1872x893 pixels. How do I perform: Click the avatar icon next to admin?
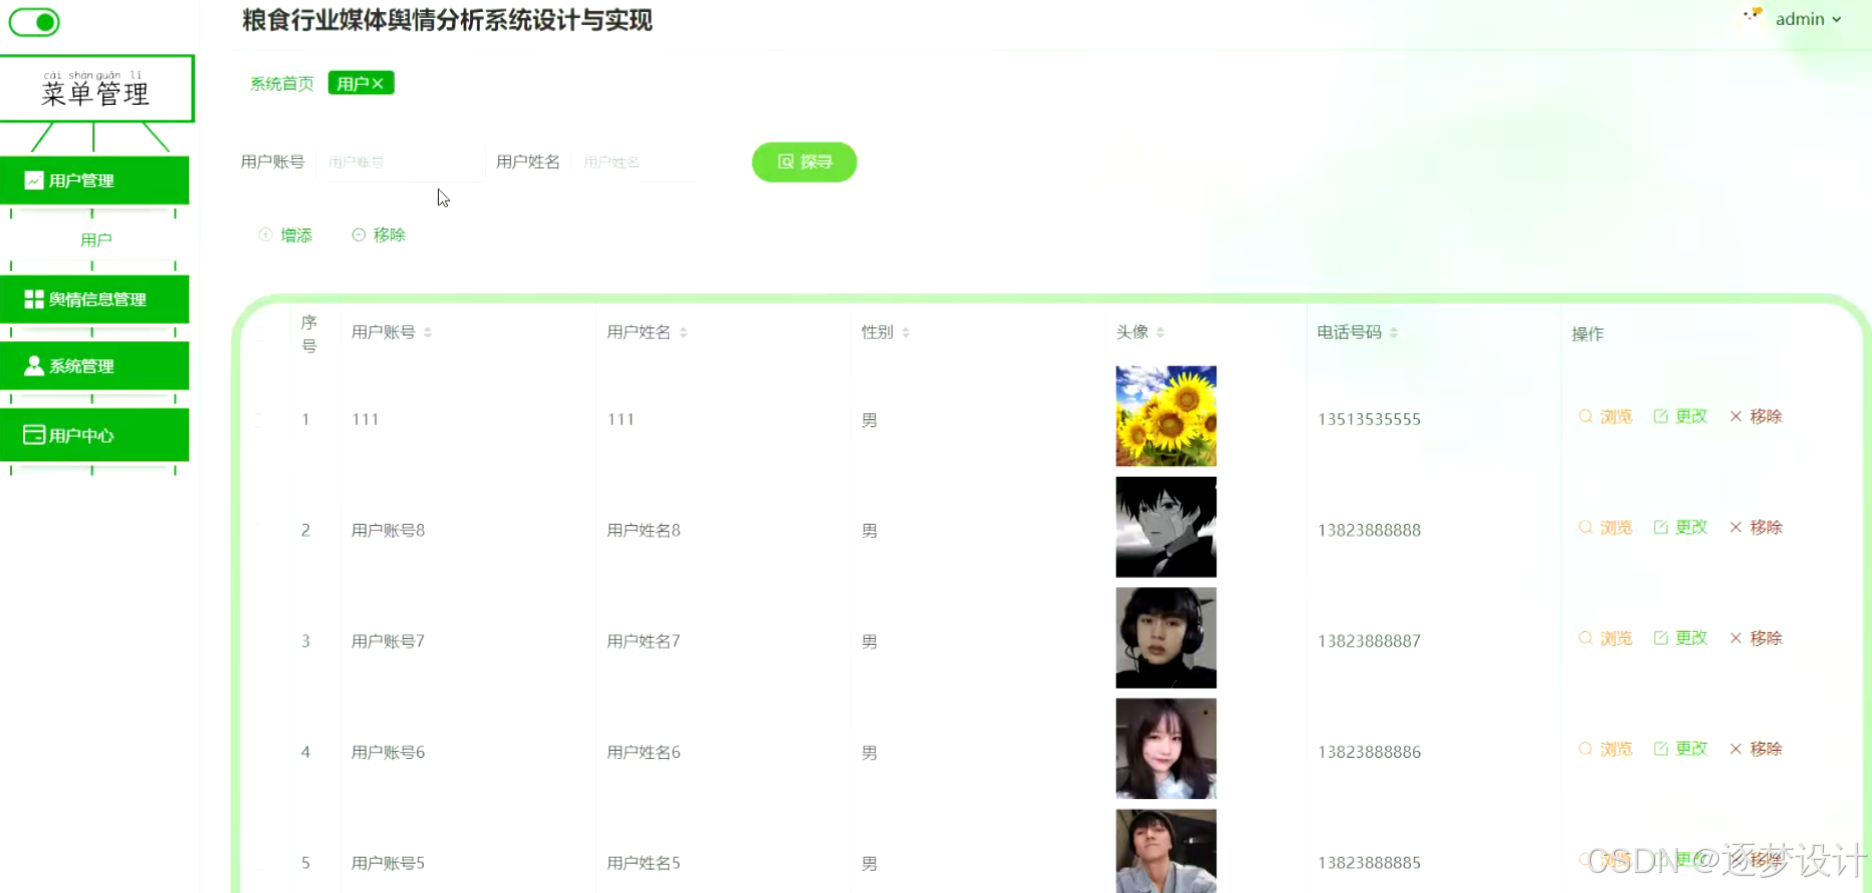tap(1752, 15)
